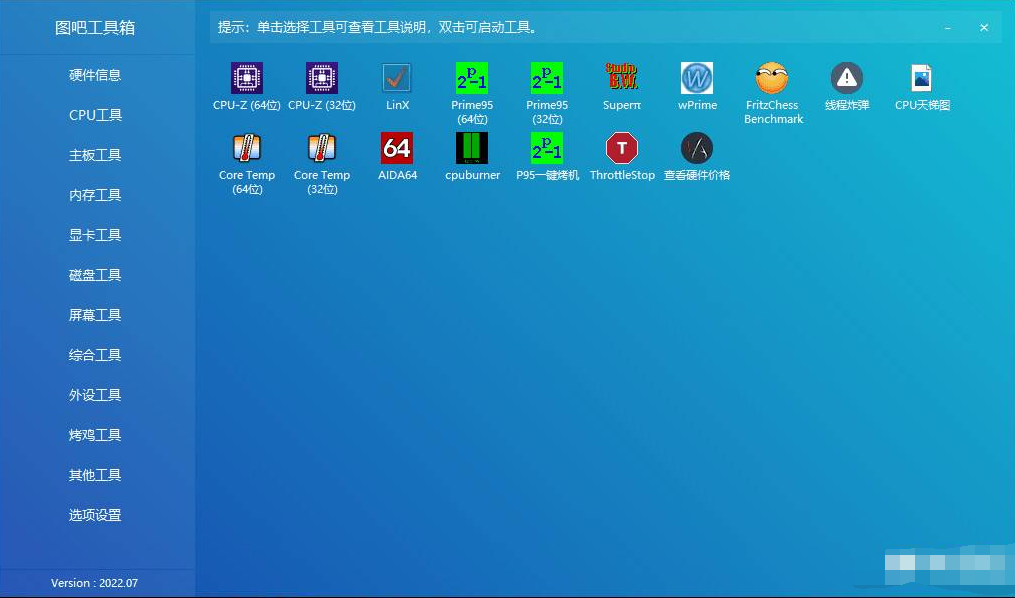Click the Version : 2022.07 label
The image size is (1015, 598).
pos(95,583)
